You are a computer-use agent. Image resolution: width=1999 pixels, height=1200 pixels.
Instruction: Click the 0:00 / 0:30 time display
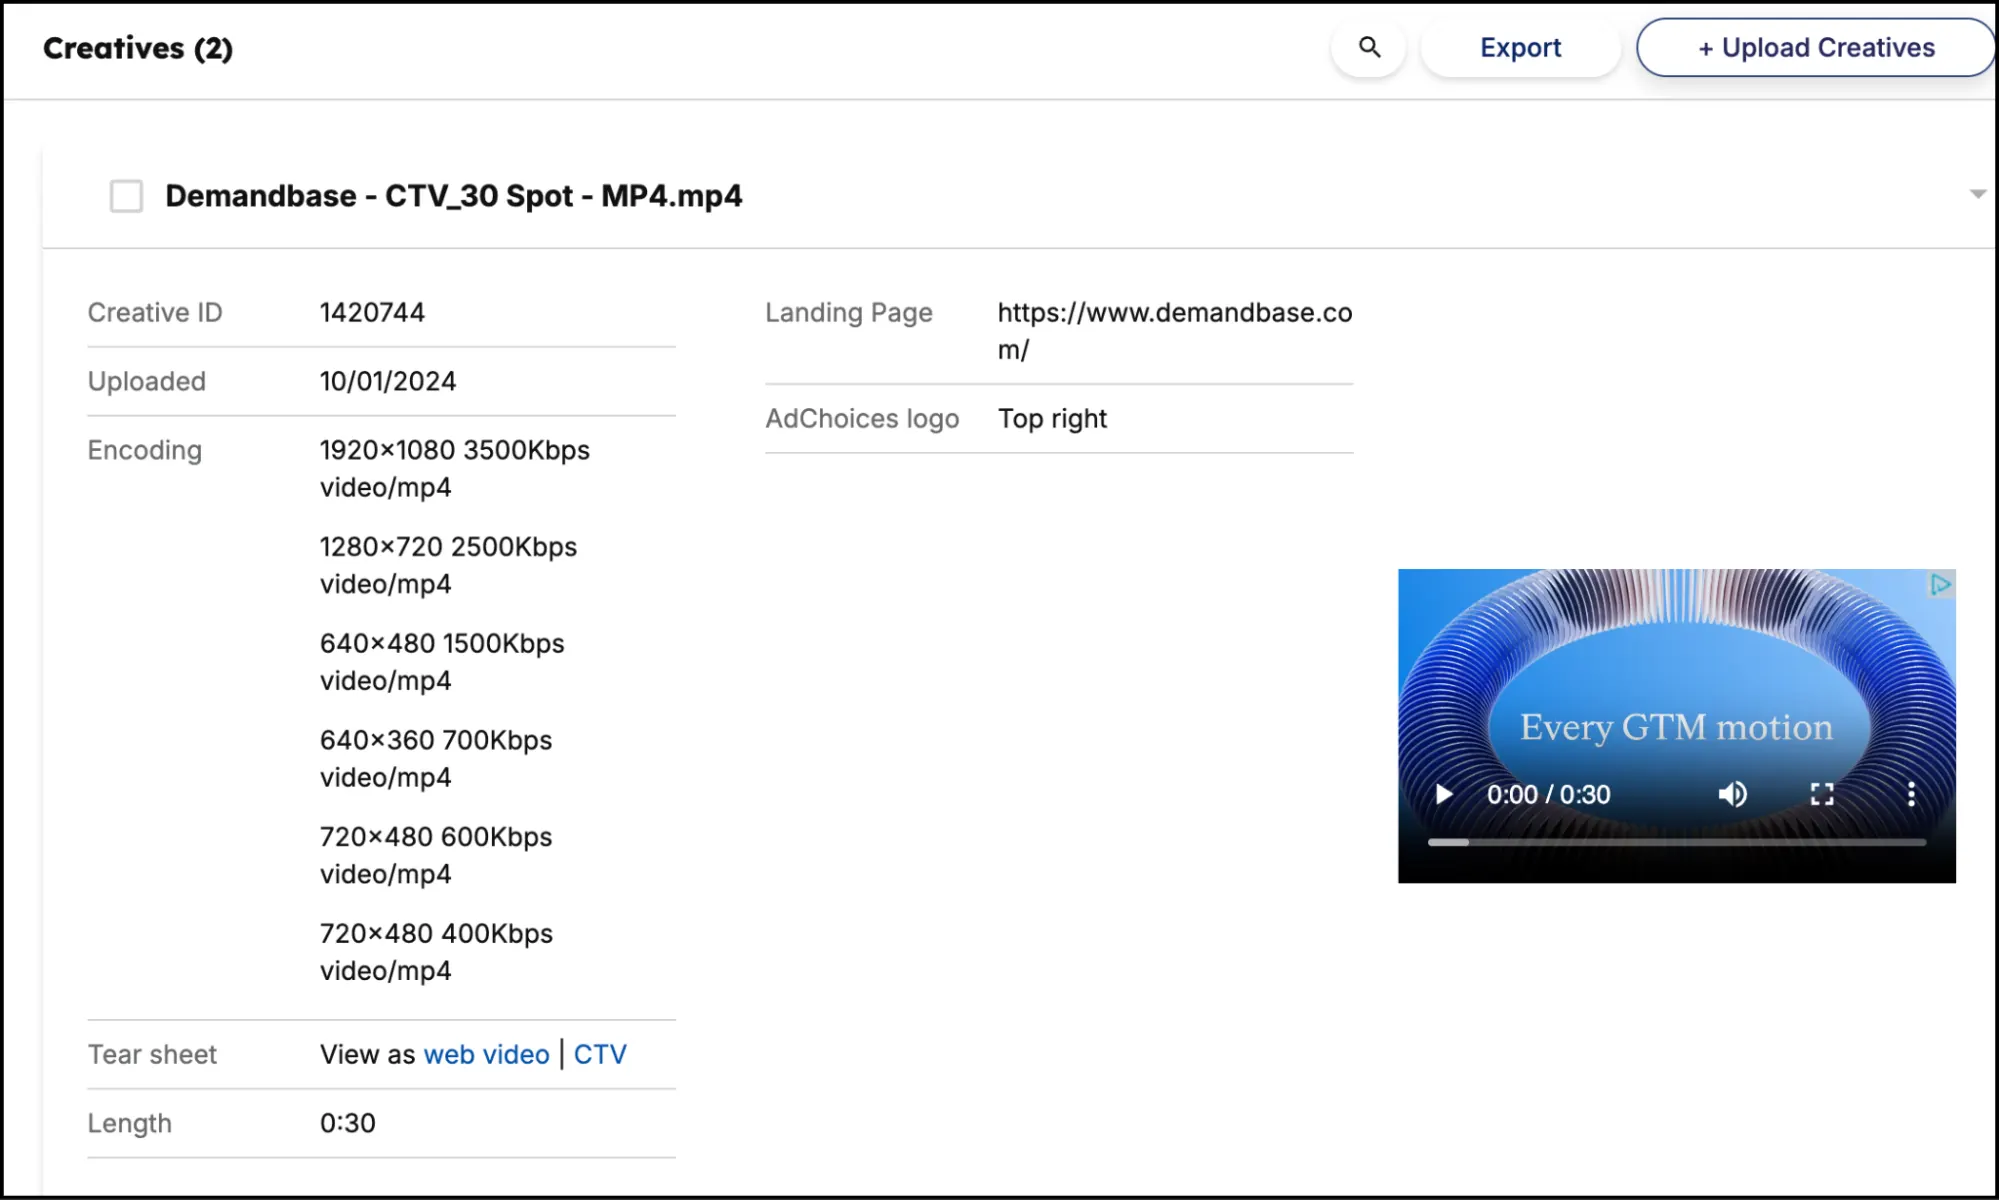[1548, 794]
